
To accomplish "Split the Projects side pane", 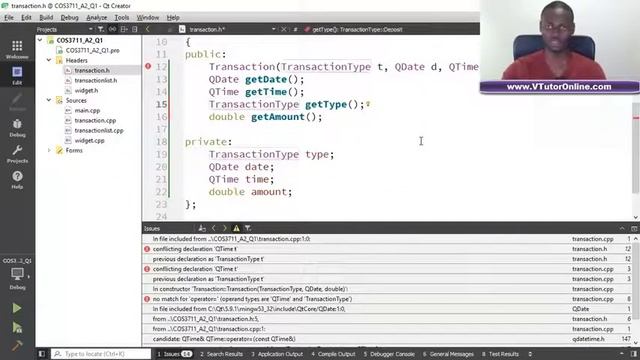I will point(124,29).
